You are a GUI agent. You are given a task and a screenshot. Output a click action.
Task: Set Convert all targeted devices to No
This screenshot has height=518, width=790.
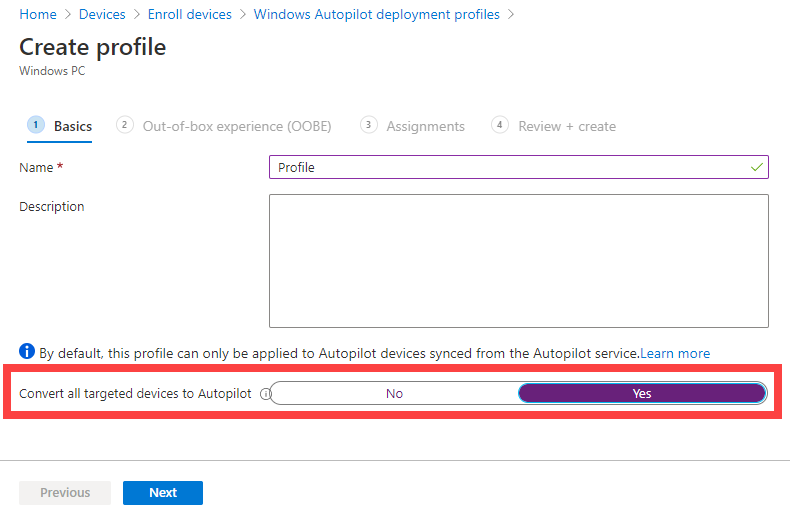(394, 394)
